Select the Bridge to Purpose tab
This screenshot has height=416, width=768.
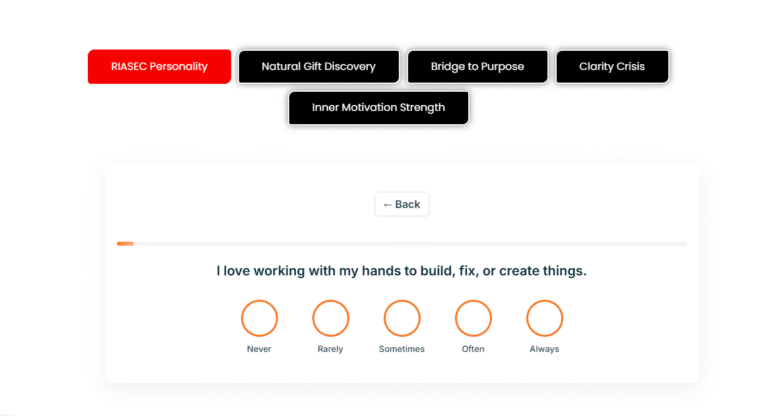coord(477,67)
